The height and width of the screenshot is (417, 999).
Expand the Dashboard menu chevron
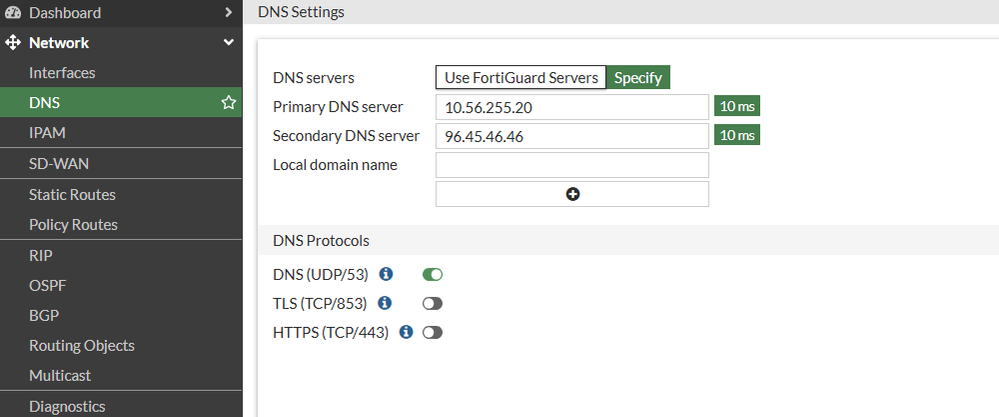tap(229, 13)
